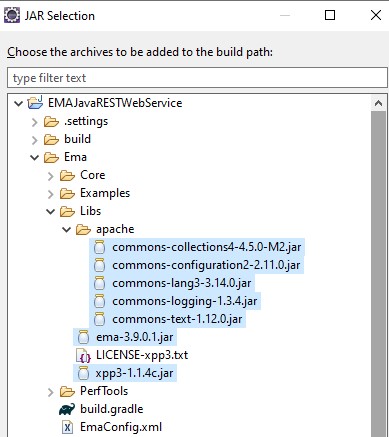Click the commons-lang3 jar file icon
The width and height of the screenshot is (389, 437).
[99, 283]
